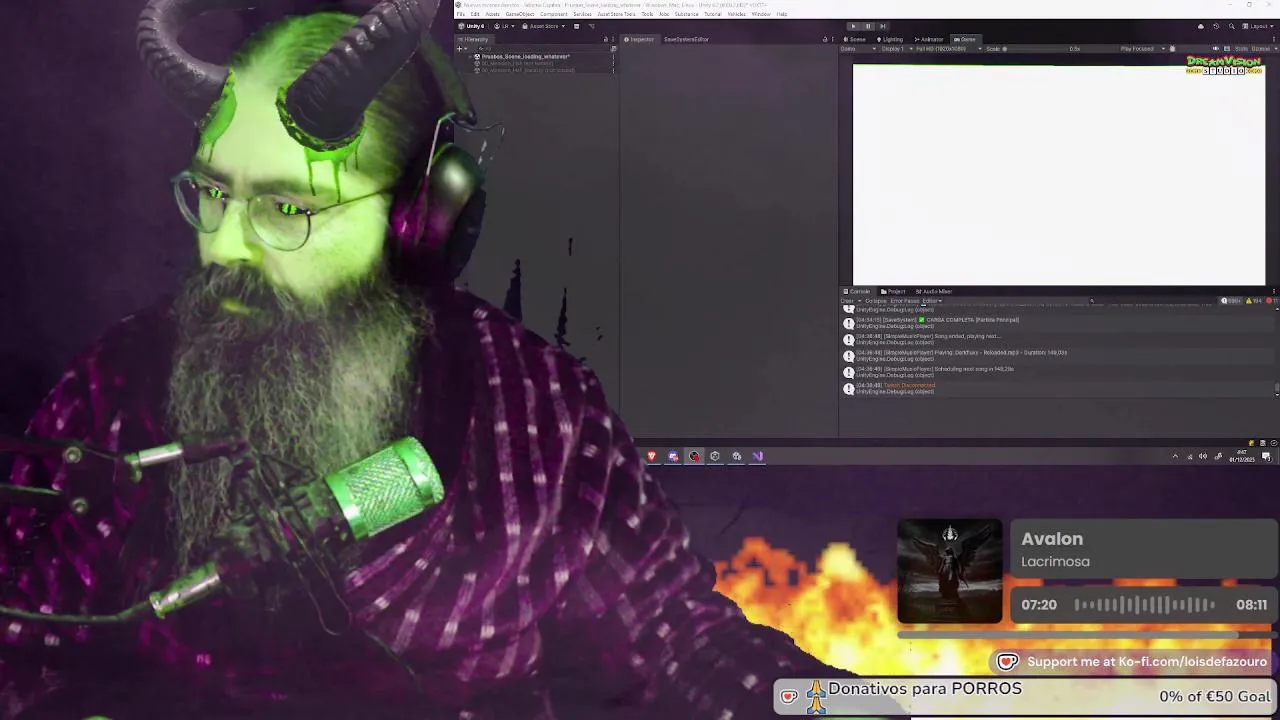Screen dimensions: 1280x720
Task: Switch to the Animator tab
Action: (x=929, y=39)
